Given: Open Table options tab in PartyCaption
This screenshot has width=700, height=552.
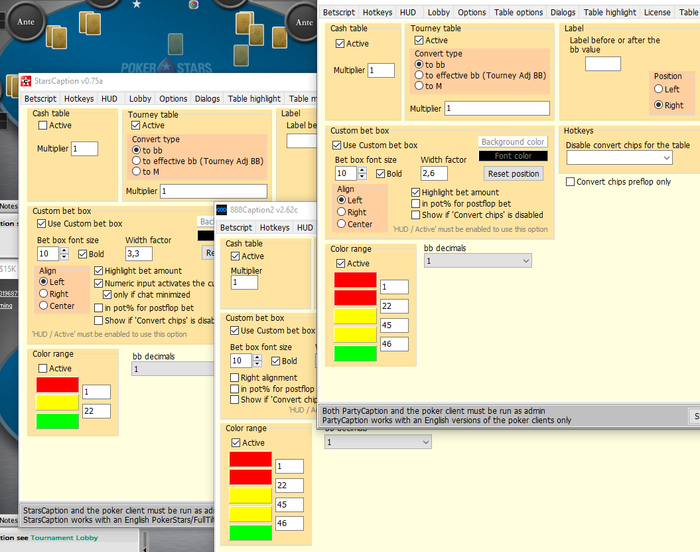Looking at the screenshot, I should 518,13.
